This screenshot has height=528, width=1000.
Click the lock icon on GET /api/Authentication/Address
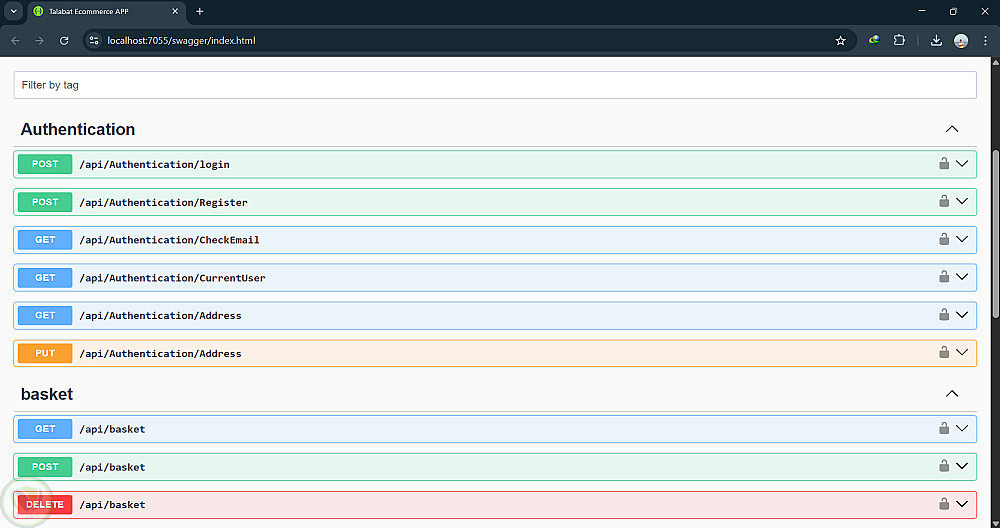944,314
